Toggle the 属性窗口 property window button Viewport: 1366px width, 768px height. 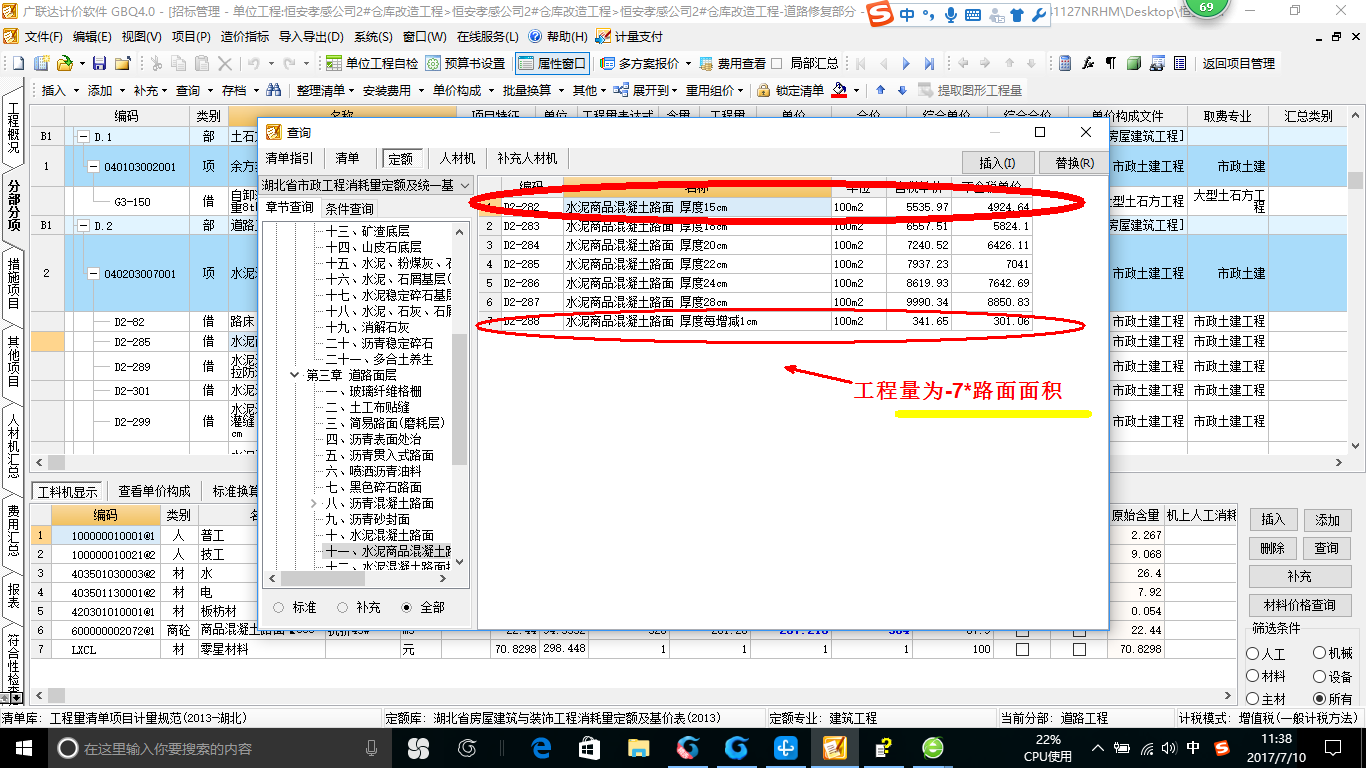552,63
